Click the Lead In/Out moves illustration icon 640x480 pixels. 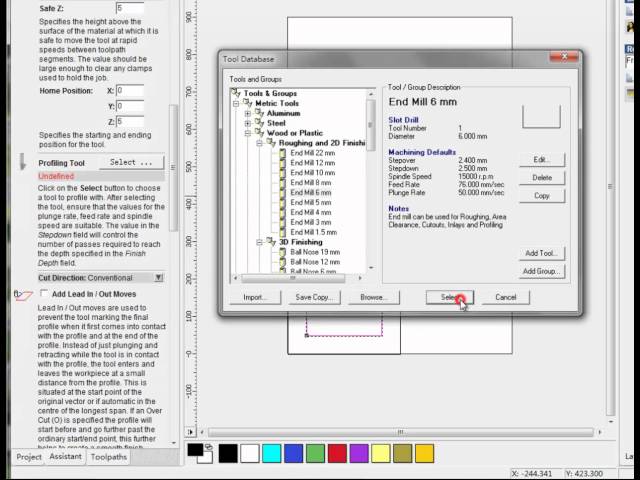click(x=23, y=295)
